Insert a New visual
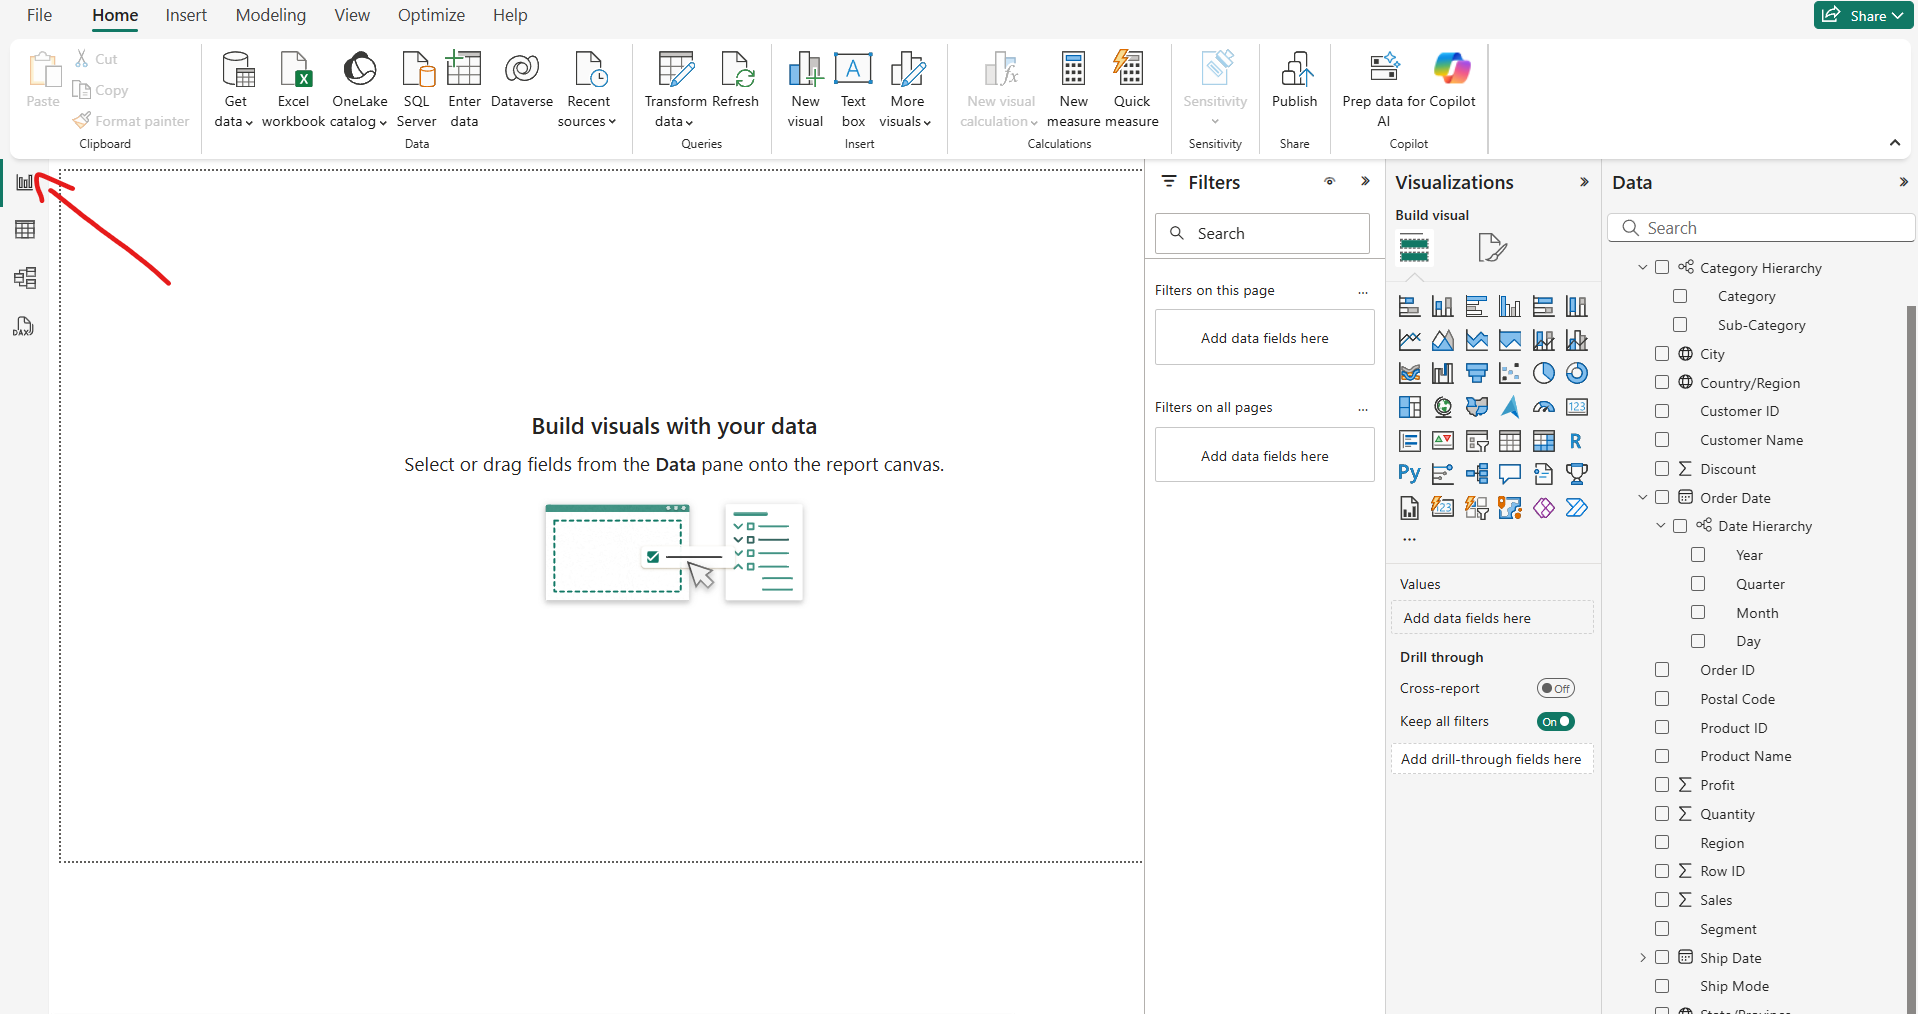1918x1014 pixels. point(805,90)
